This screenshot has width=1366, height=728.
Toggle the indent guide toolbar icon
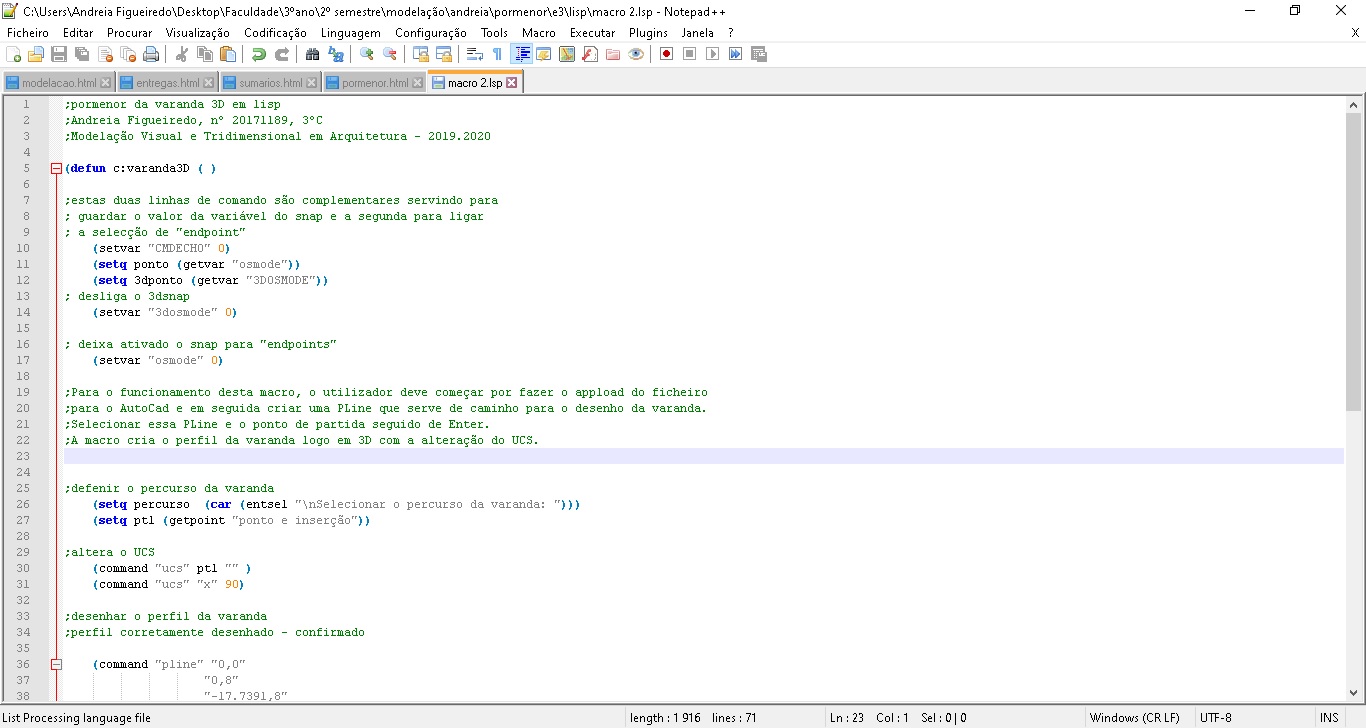coord(521,54)
